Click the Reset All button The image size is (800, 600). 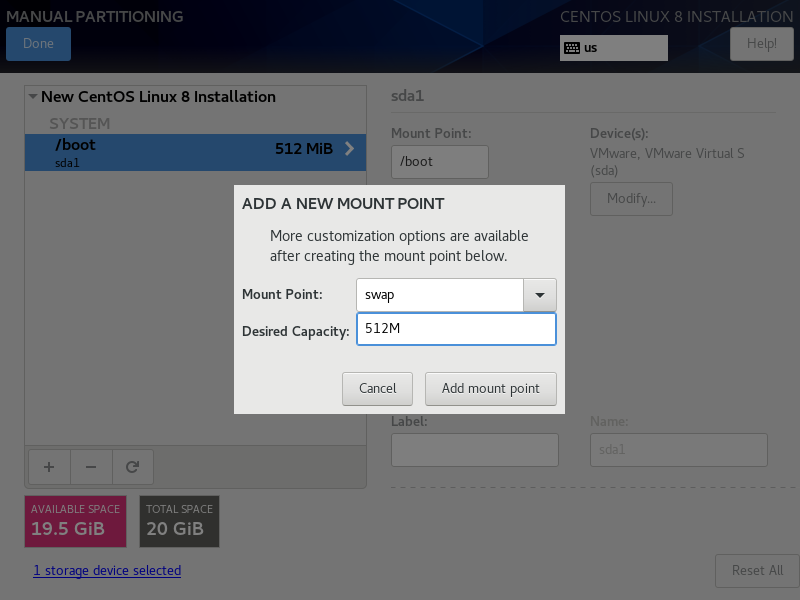(757, 571)
